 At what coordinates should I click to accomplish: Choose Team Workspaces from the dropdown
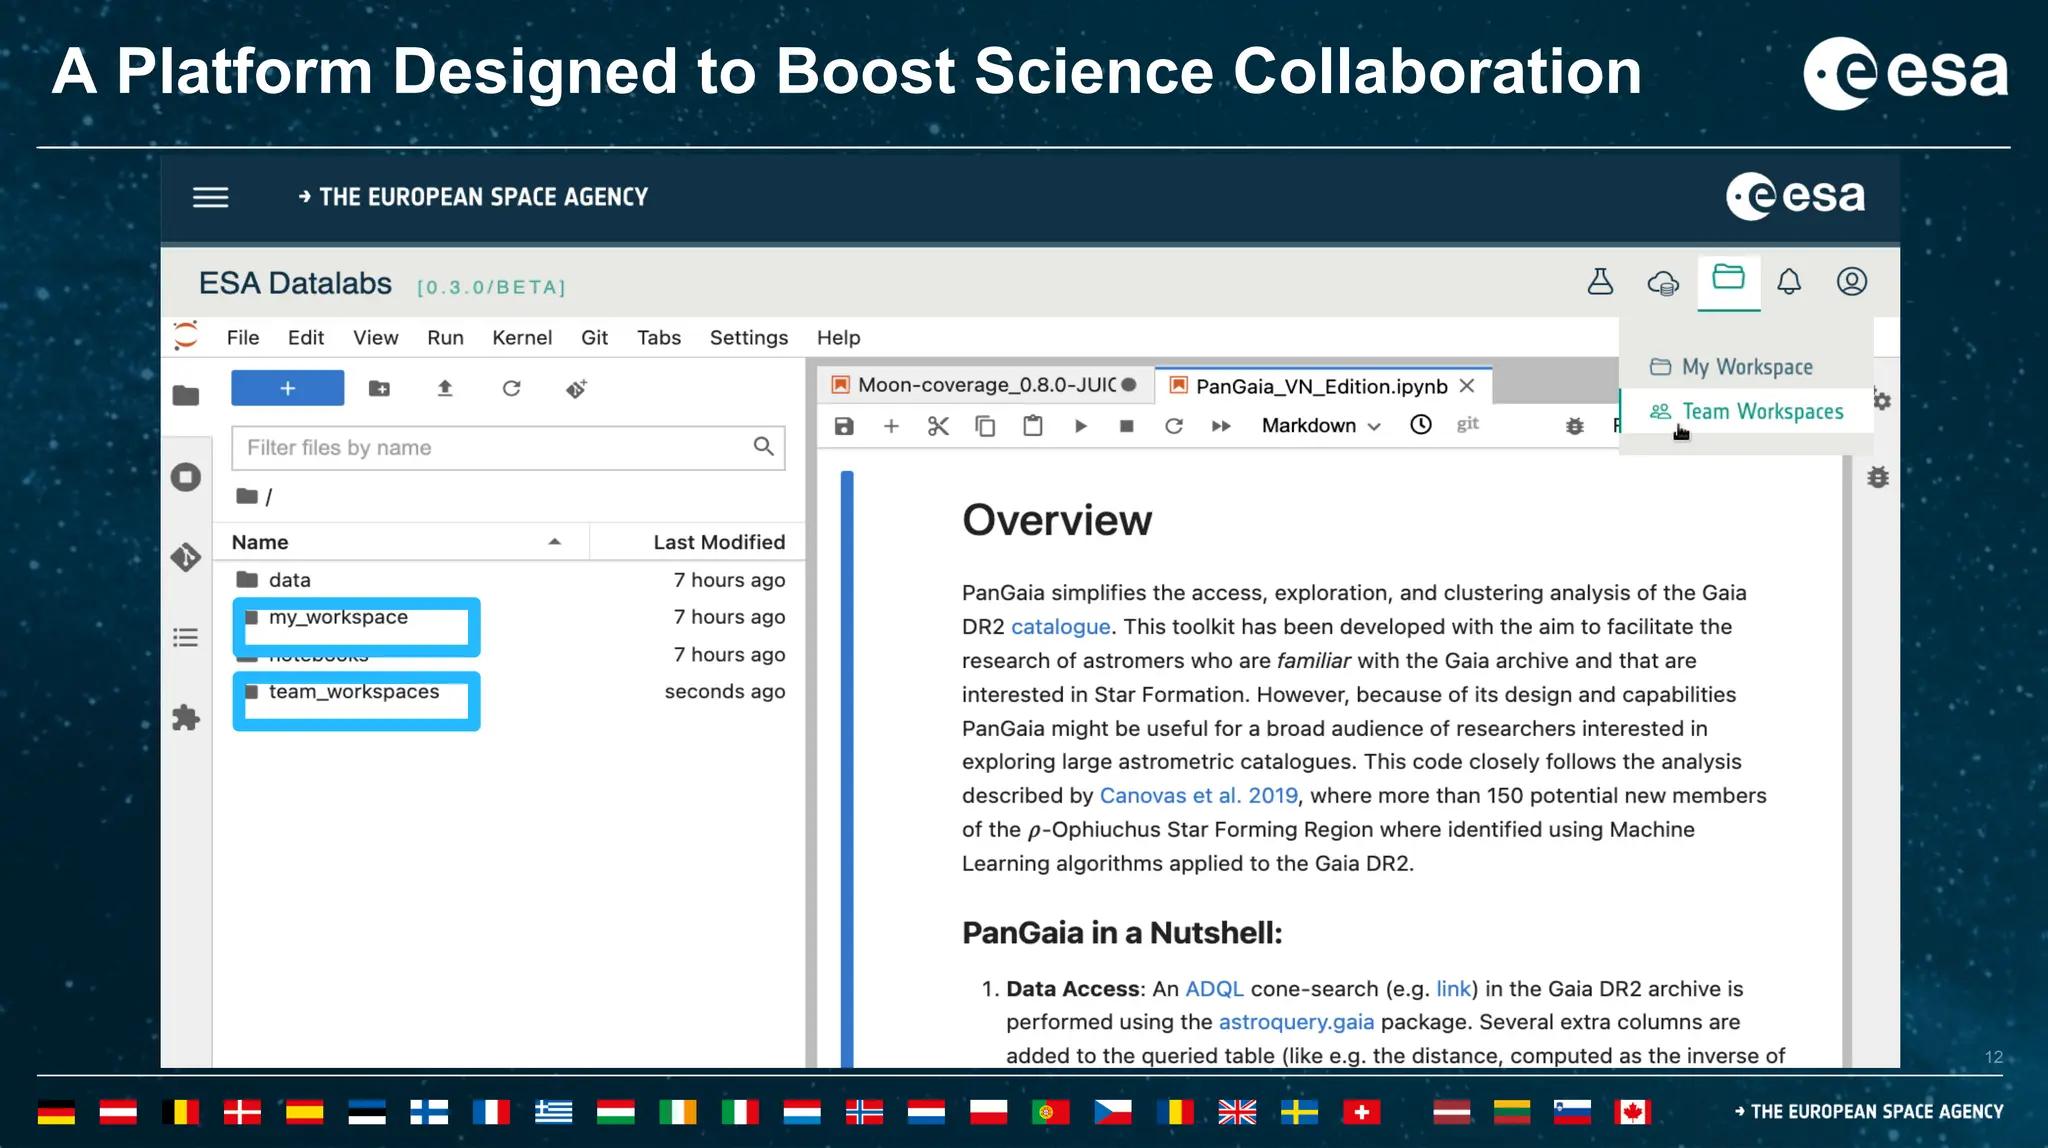click(1746, 411)
